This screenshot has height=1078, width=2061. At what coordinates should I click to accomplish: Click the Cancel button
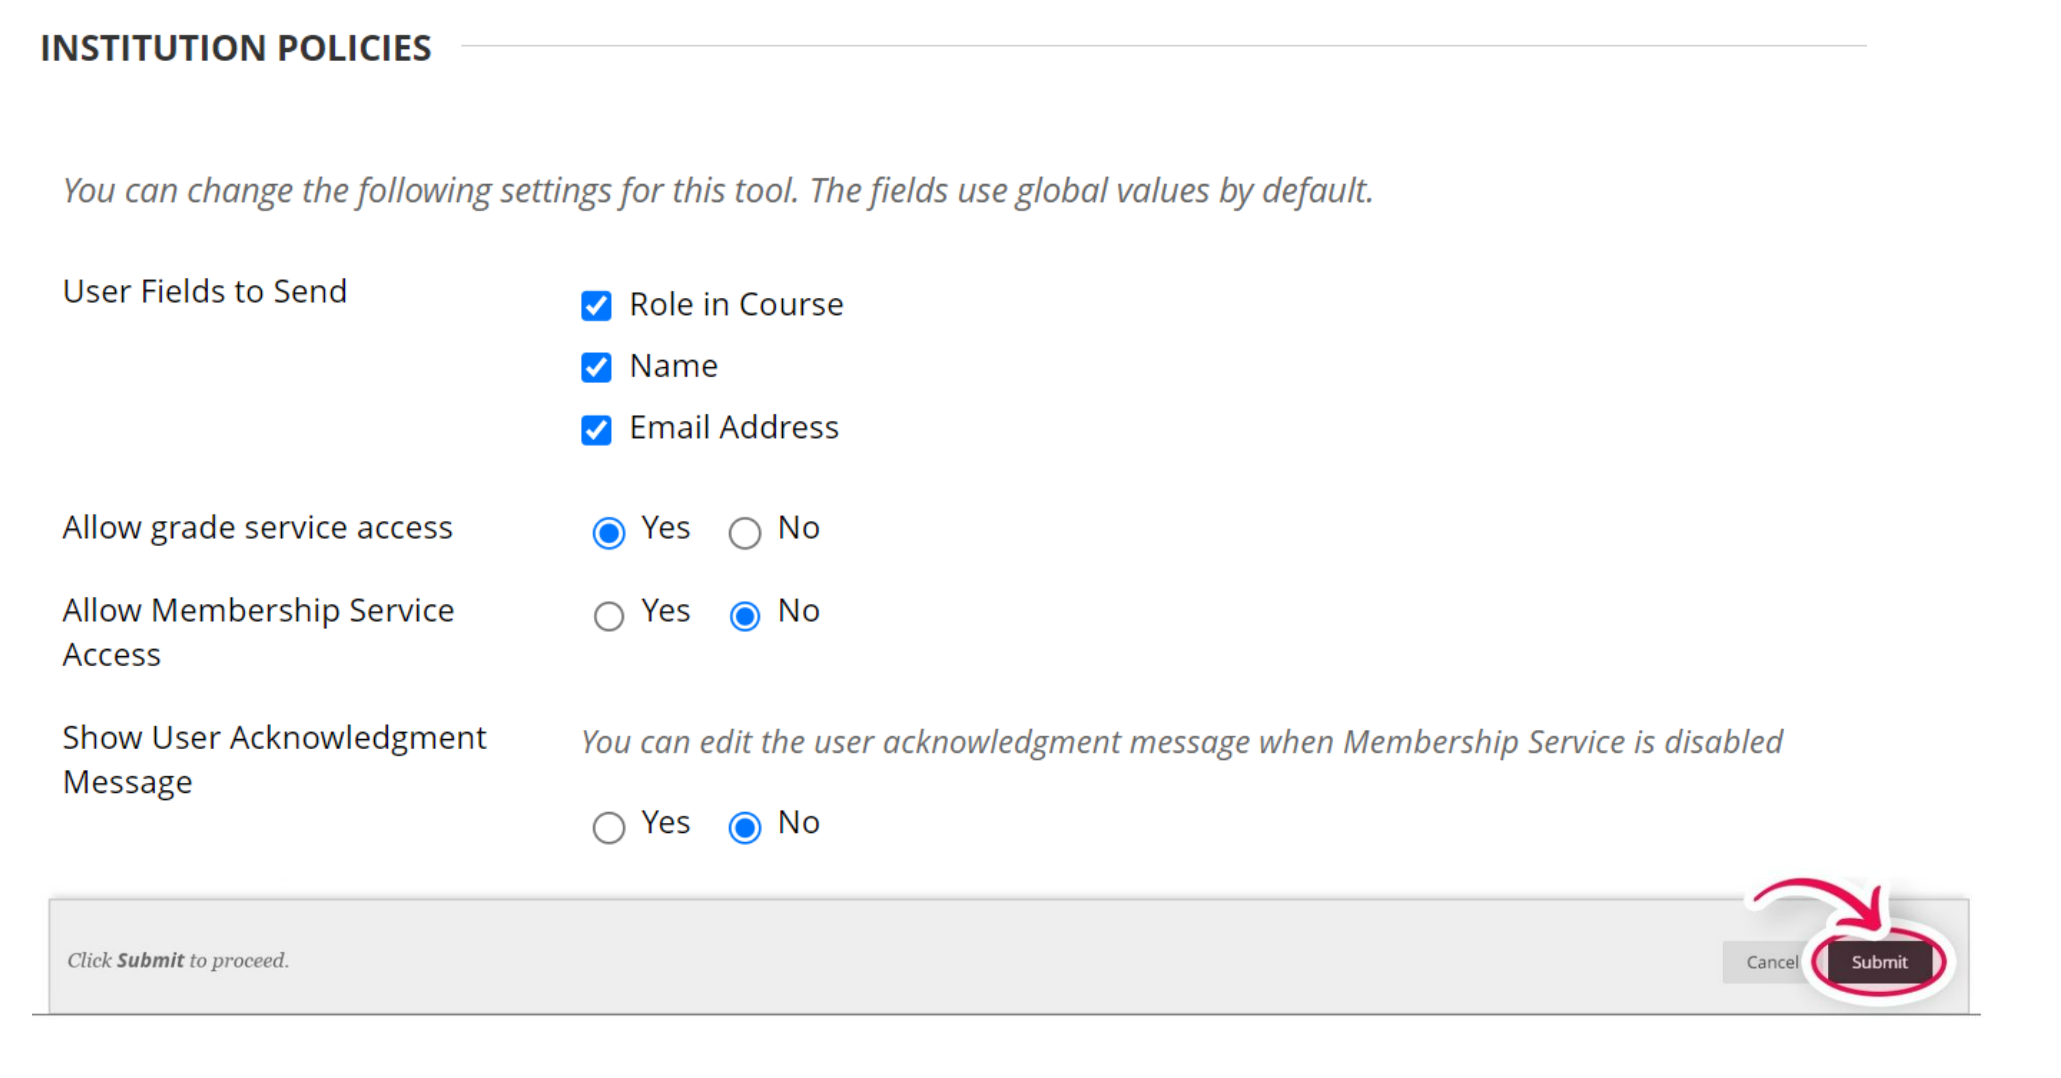tap(1771, 962)
